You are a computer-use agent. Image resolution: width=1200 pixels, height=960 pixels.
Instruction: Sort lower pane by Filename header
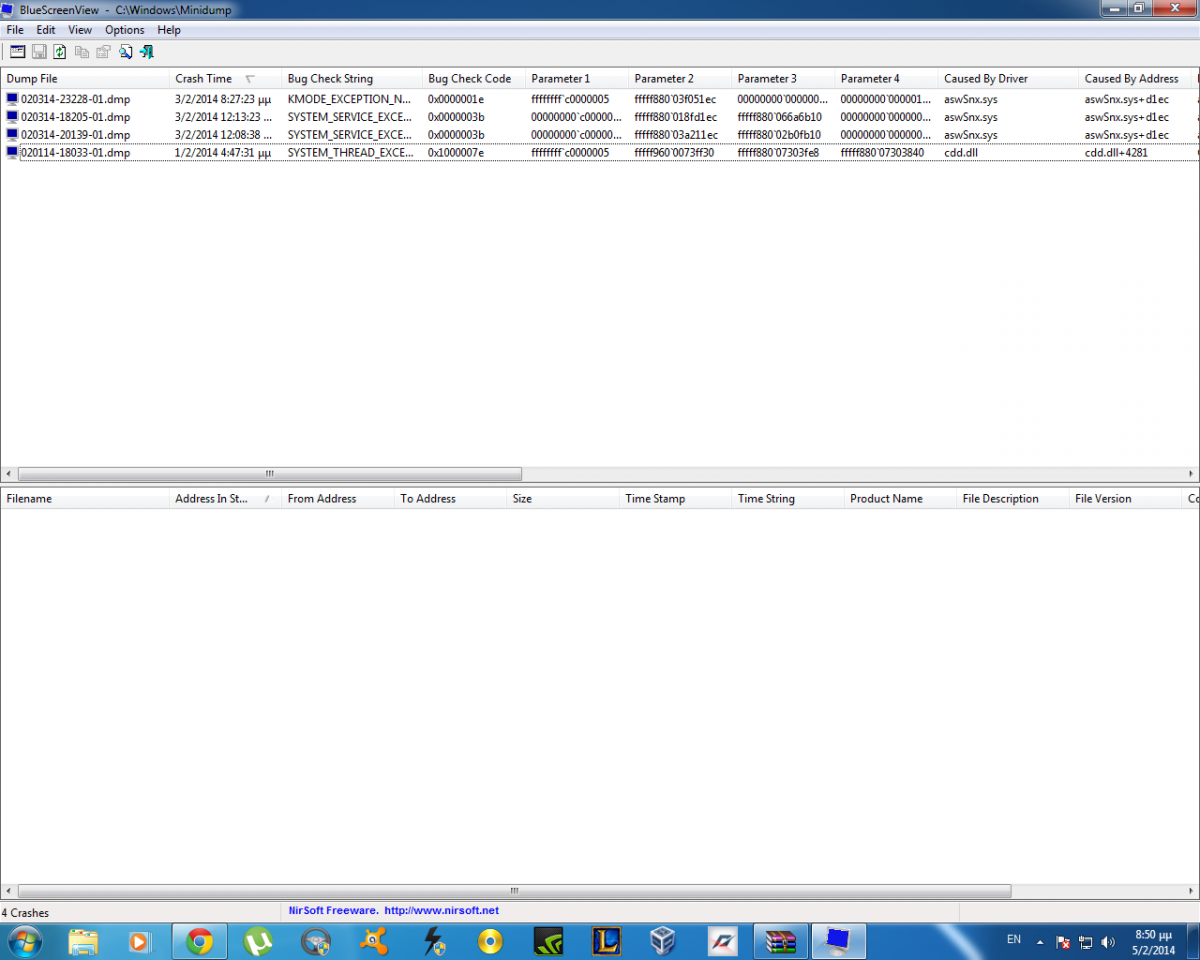(85, 498)
